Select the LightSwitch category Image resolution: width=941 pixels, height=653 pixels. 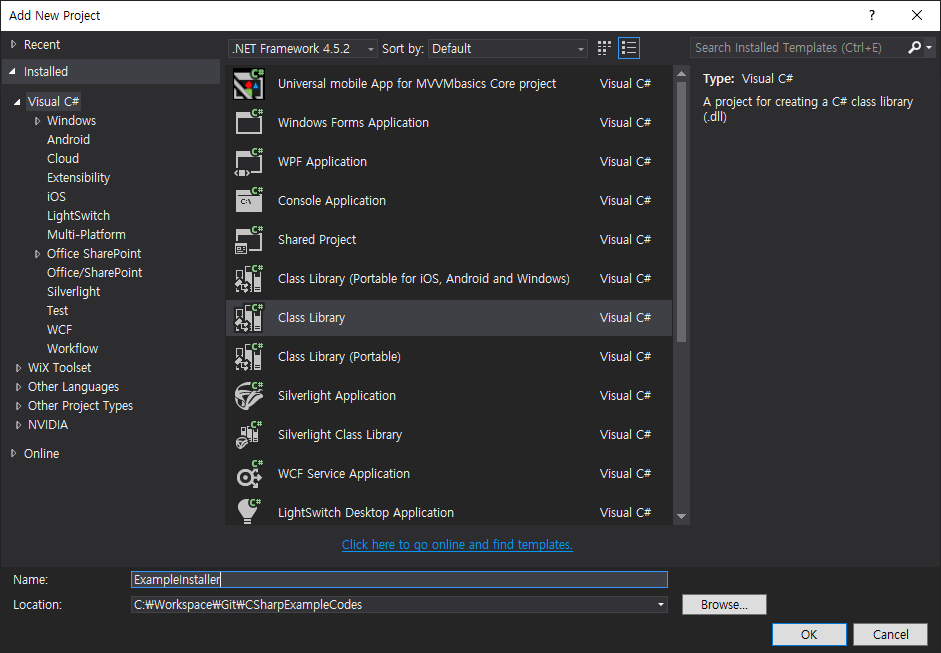click(x=79, y=215)
